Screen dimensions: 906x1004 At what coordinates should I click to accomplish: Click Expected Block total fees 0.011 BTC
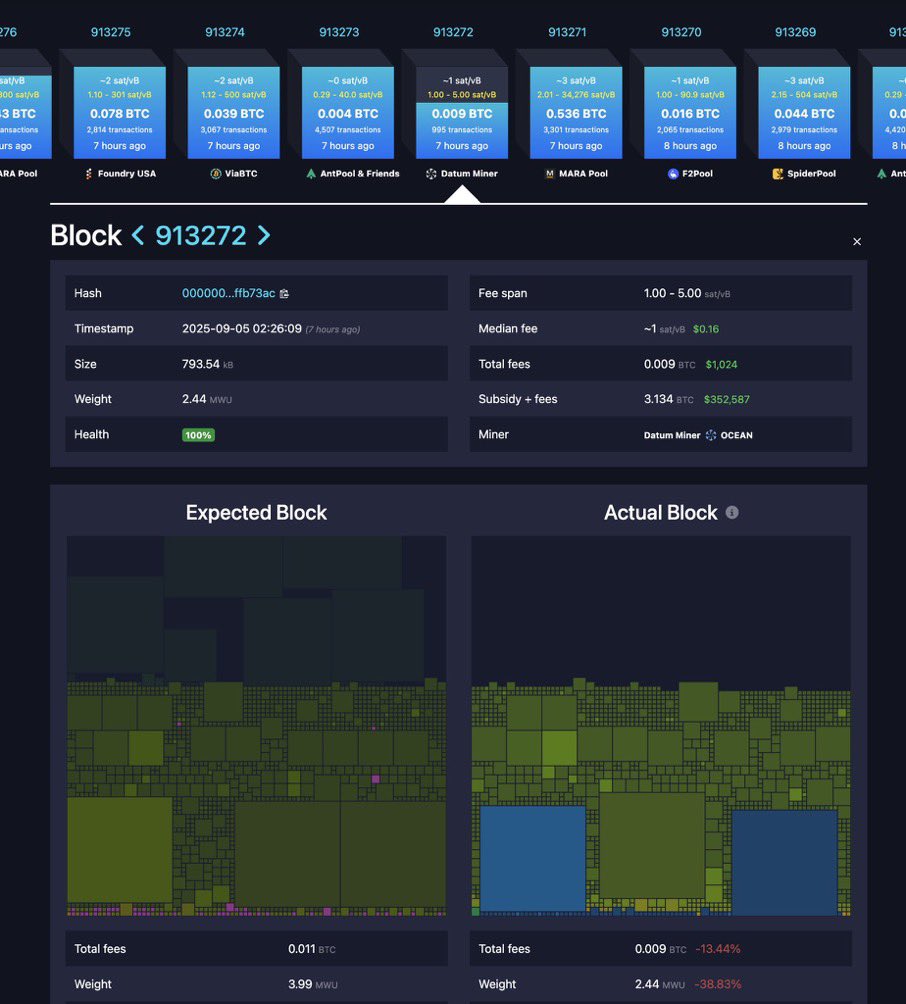coord(311,949)
